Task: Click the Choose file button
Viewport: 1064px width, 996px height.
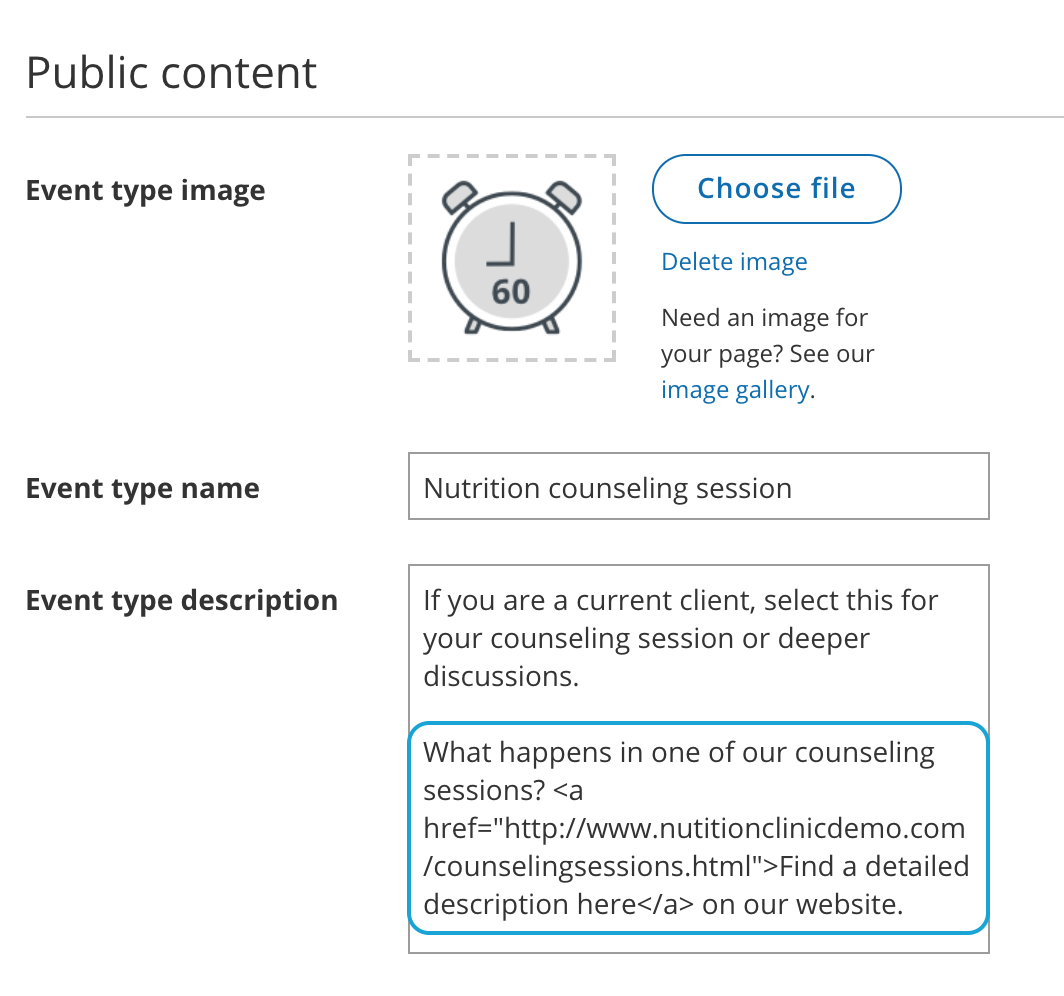Action: [776, 189]
